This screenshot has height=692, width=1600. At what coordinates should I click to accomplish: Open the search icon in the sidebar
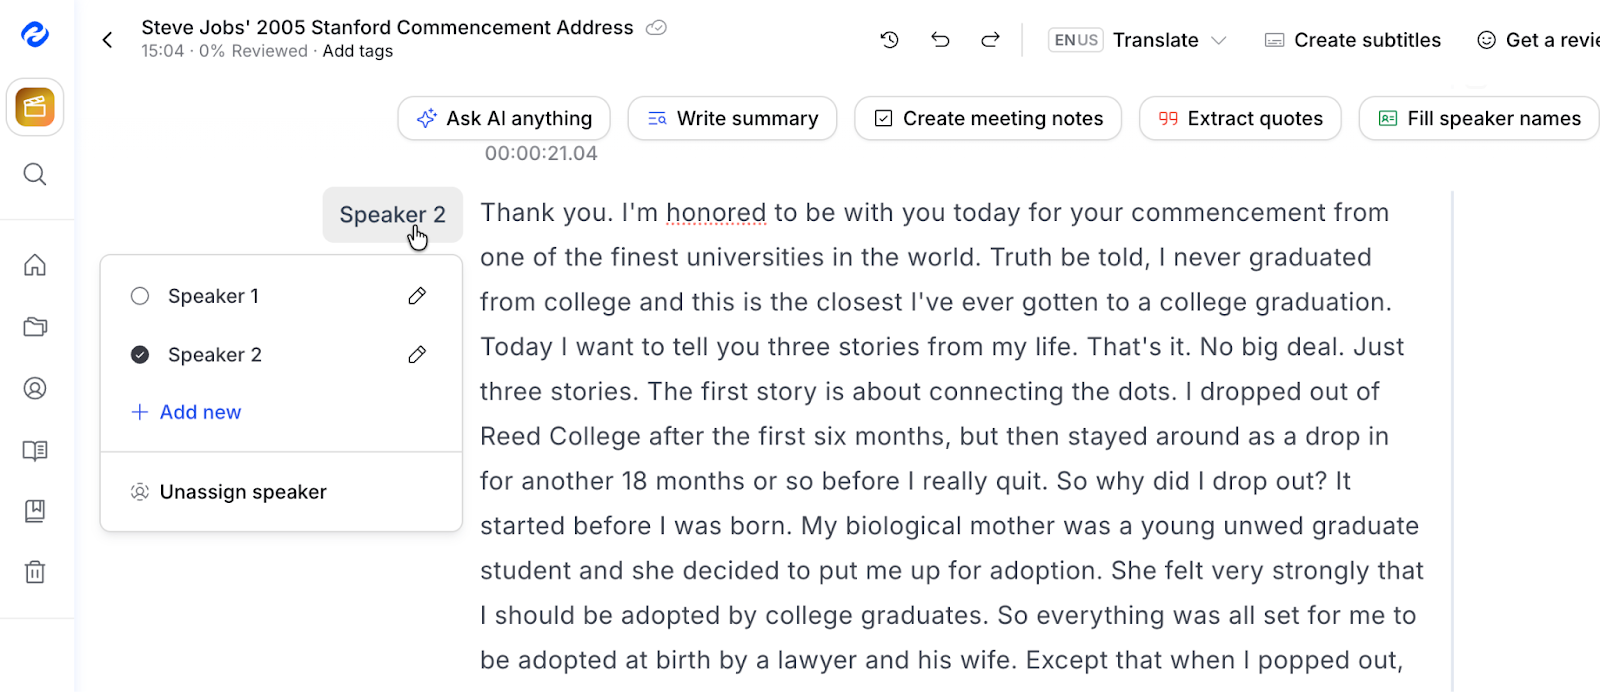tap(35, 174)
